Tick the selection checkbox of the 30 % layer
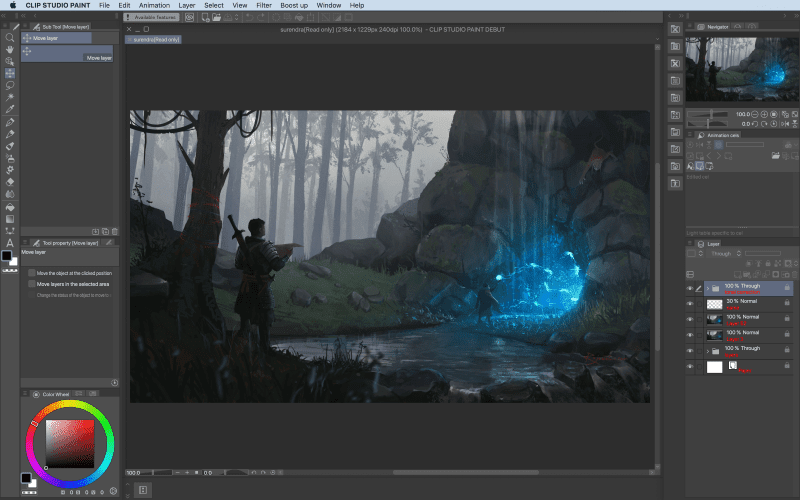The height and width of the screenshot is (500, 800). pyautogui.click(x=699, y=304)
